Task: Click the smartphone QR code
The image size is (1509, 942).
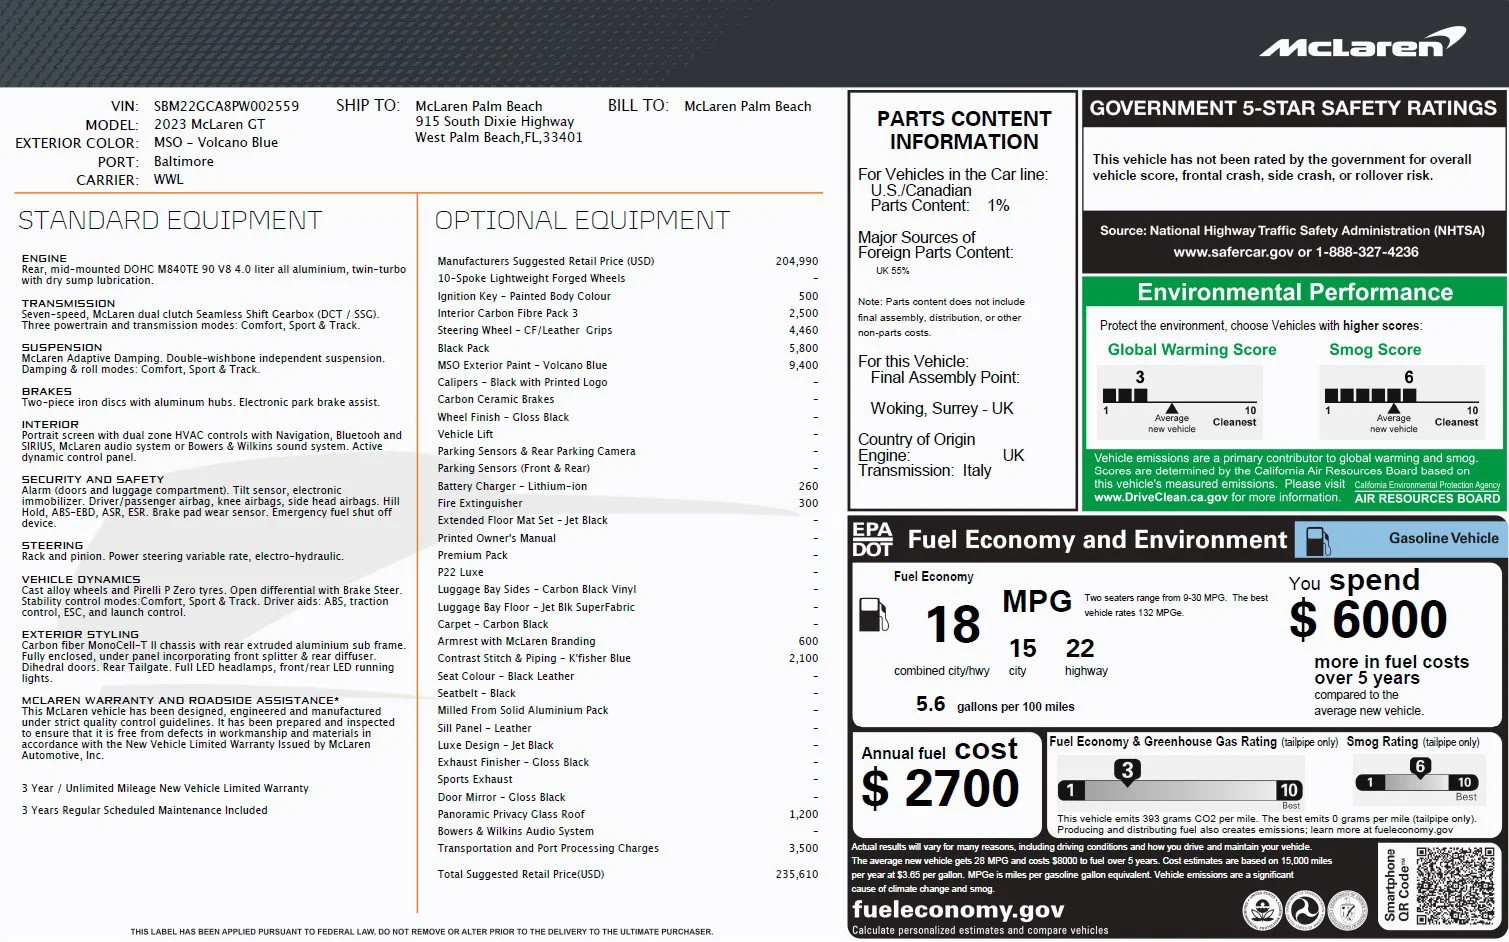Action: pyautogui.click(x=1456, y=887)
